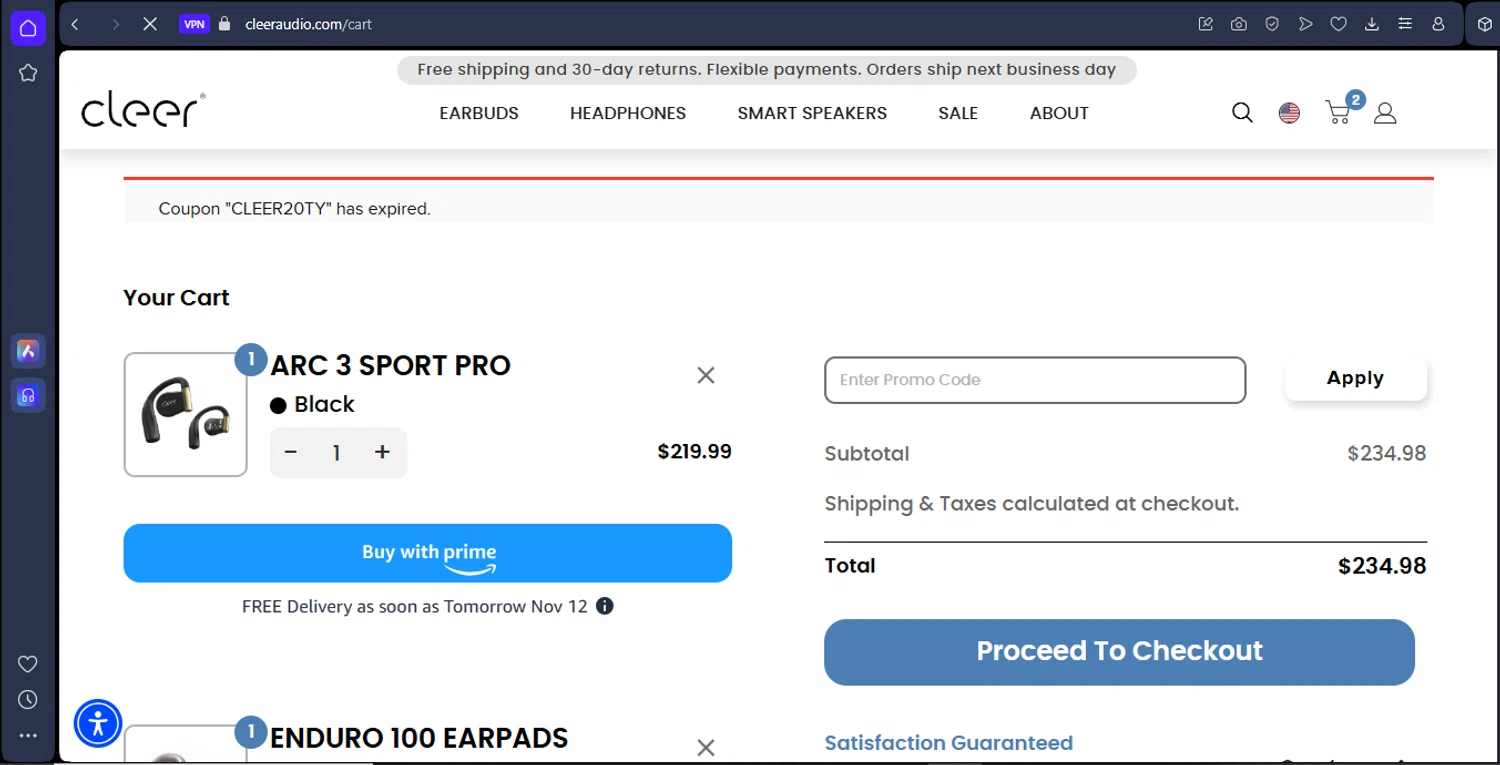
Task: Open the ARC 3 SPORT PRO product thumbnail
Action: 185,414
